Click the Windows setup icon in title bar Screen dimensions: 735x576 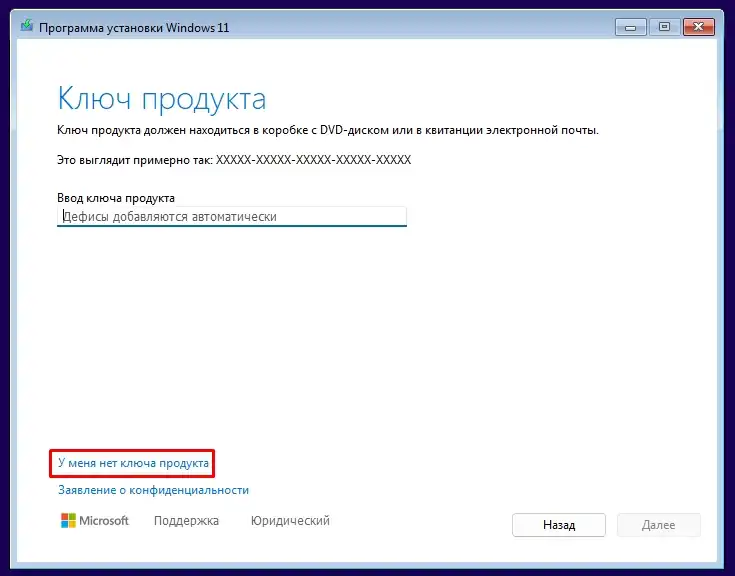click(x=27, y=26)
